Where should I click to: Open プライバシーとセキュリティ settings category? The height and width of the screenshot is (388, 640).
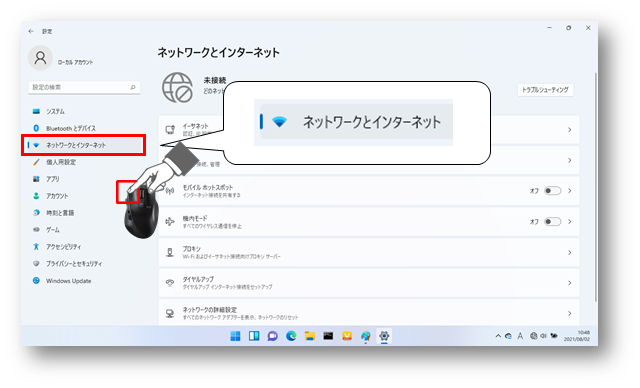pos(67,264)
